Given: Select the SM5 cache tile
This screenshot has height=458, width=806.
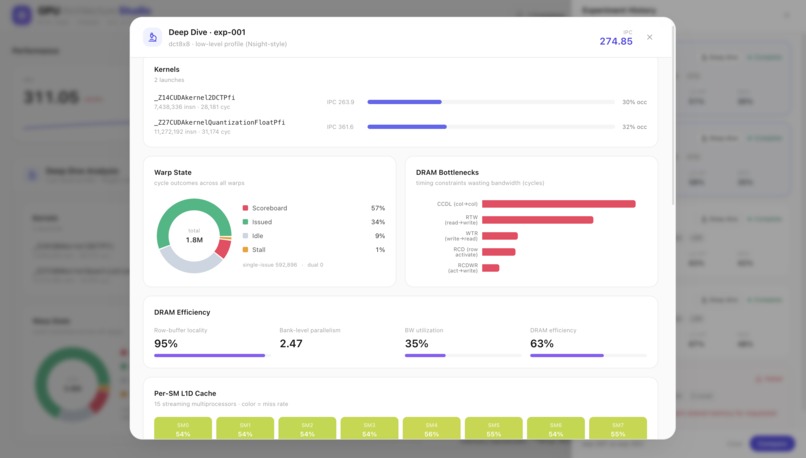Looking at the screenshot, I should click(494, 428).
